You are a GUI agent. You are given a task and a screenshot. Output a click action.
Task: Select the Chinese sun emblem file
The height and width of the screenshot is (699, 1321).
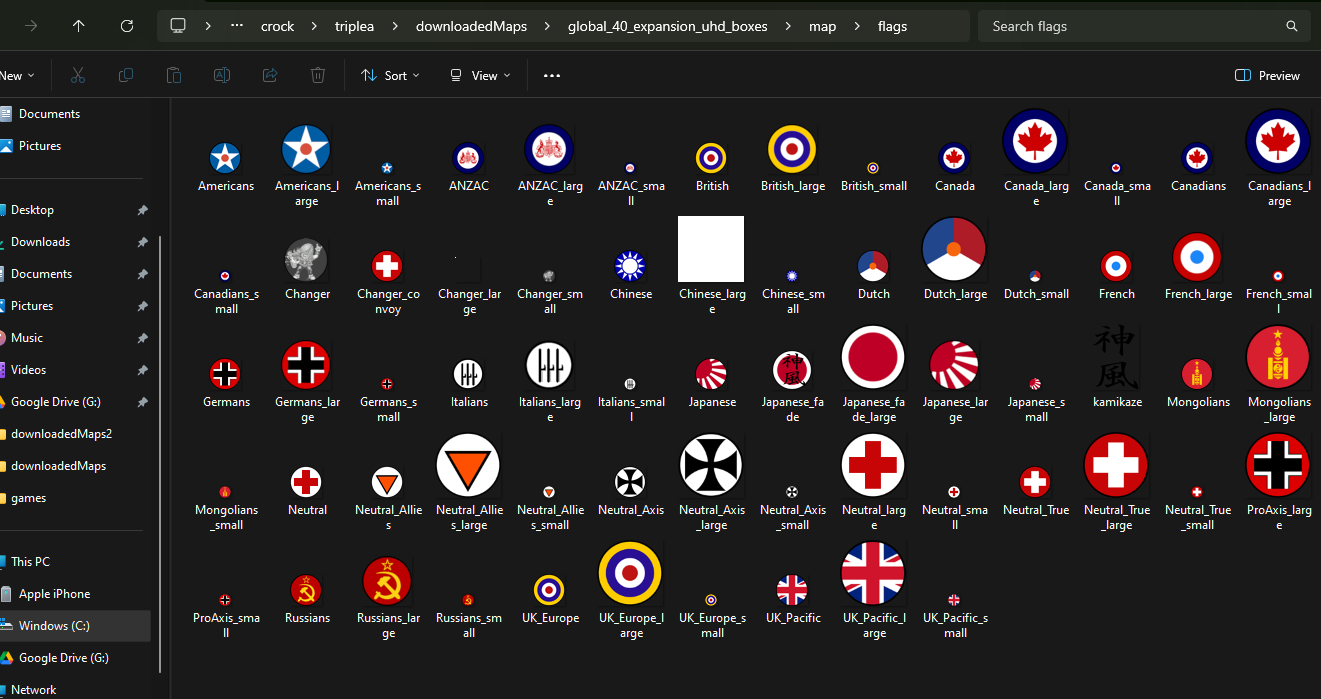[630, 266]
